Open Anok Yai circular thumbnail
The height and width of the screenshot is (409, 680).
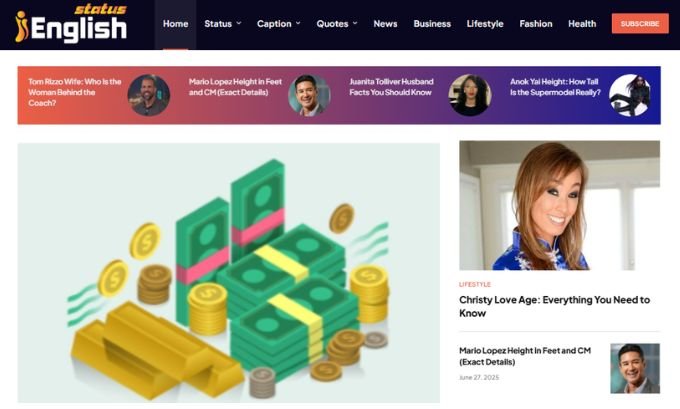click(x=630, y=95)
